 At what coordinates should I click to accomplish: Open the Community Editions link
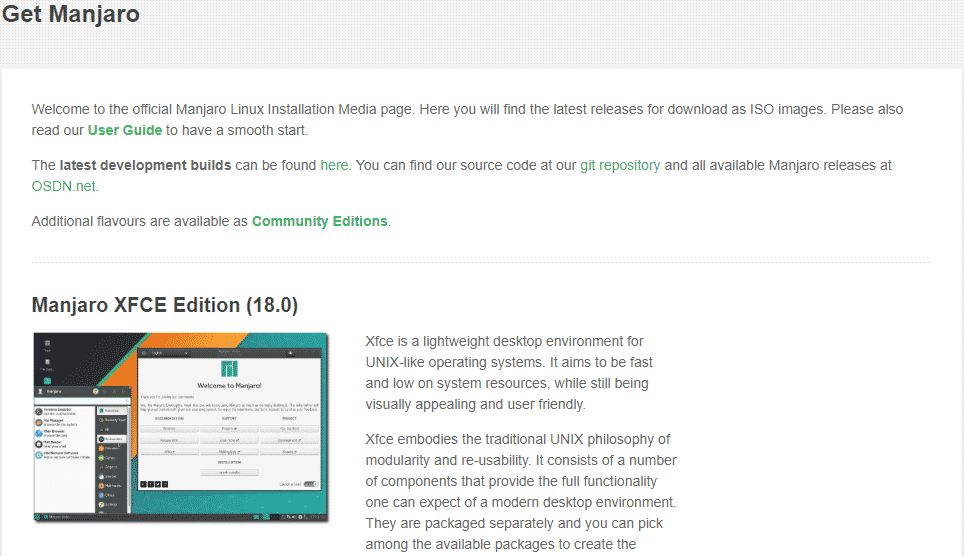coord(320,221)
